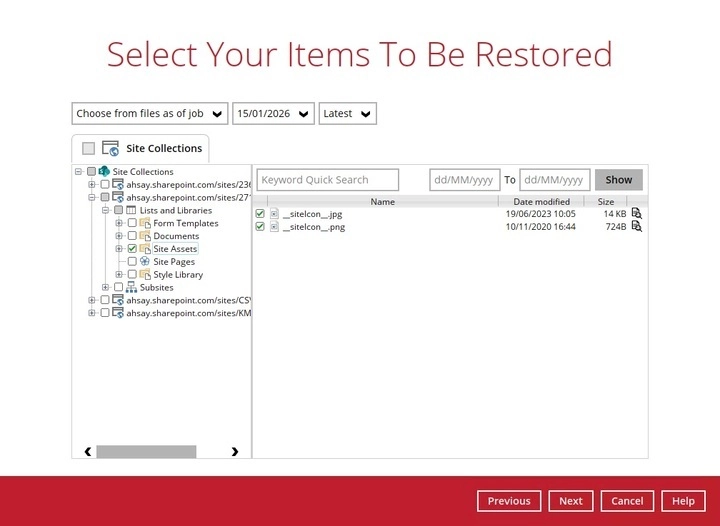This screenshot has width=720, height=526.
Task: Preview versions icon for __siteIcon__.png row
Action: 636,227
